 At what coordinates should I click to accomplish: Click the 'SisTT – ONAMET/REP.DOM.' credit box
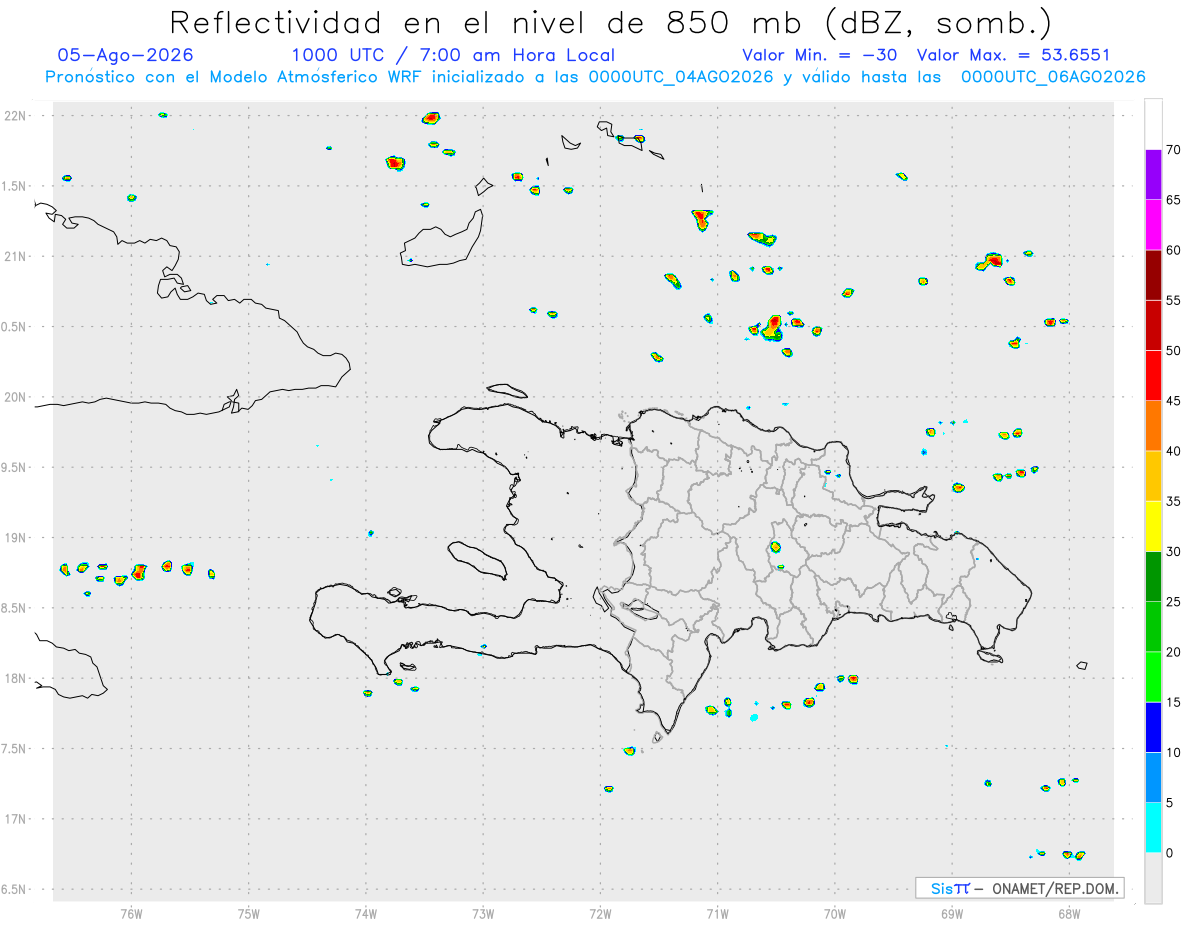tap(1019, 888)
